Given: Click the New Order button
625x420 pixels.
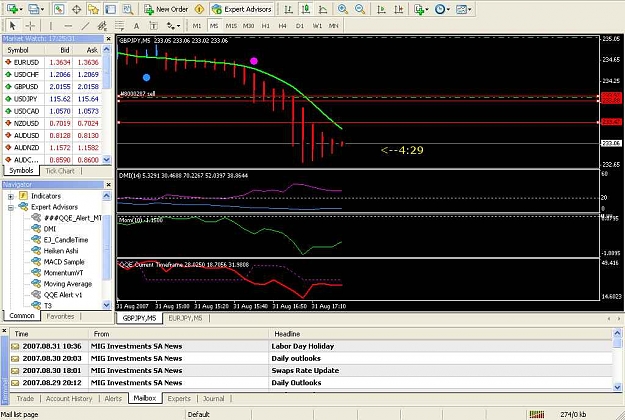Looking at the screenshot, I should point(167,9).
